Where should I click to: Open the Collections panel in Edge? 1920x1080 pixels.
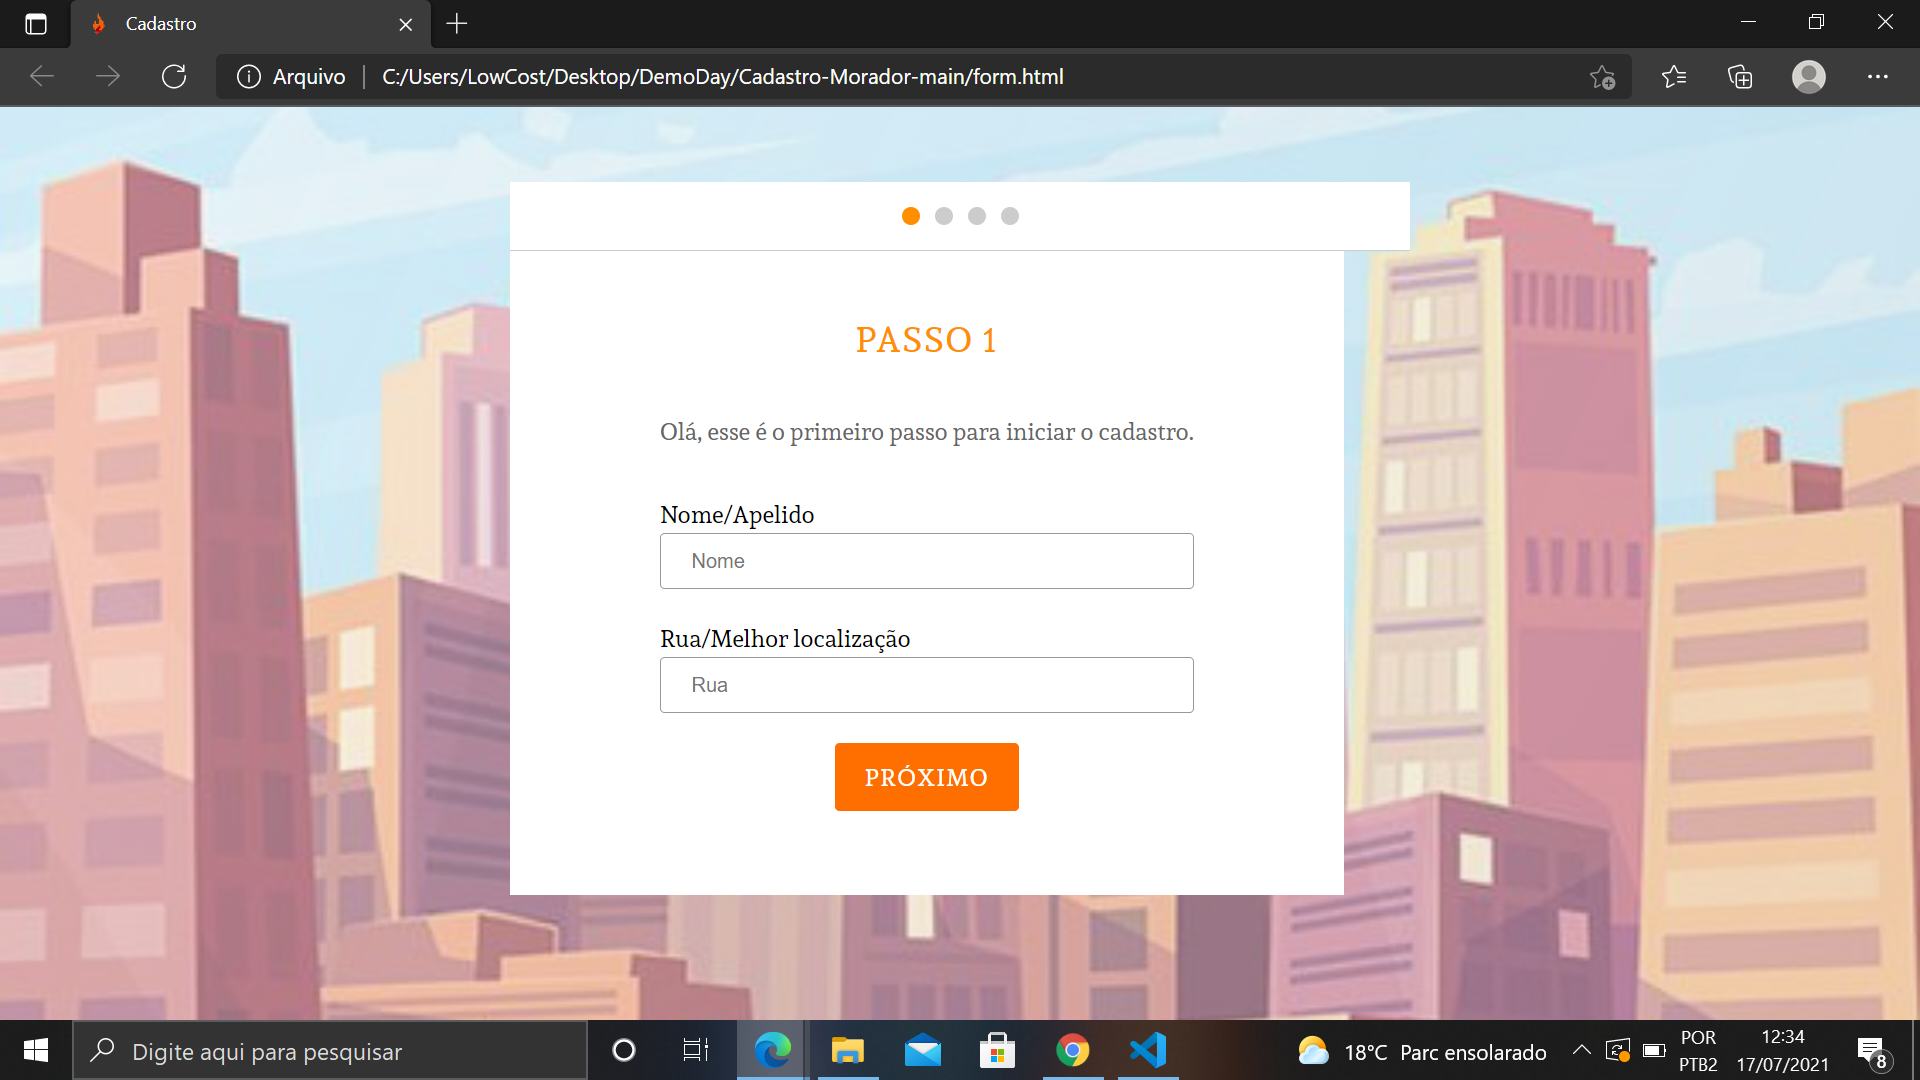(1740, 76)
